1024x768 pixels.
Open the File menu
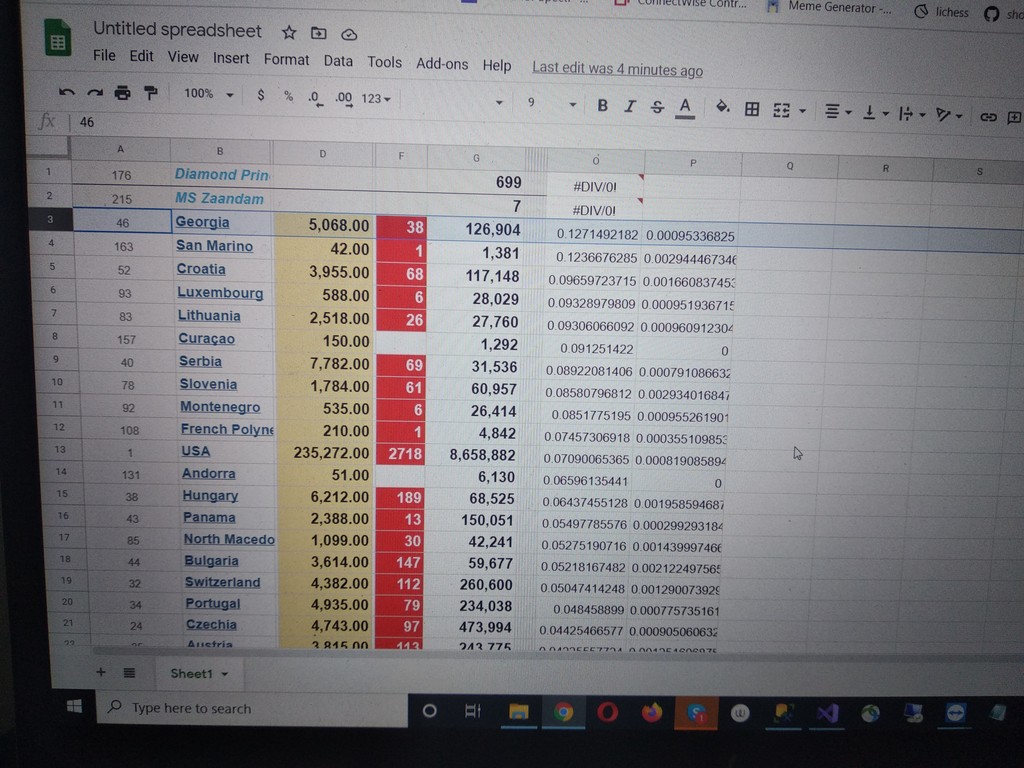click(104, 55)
